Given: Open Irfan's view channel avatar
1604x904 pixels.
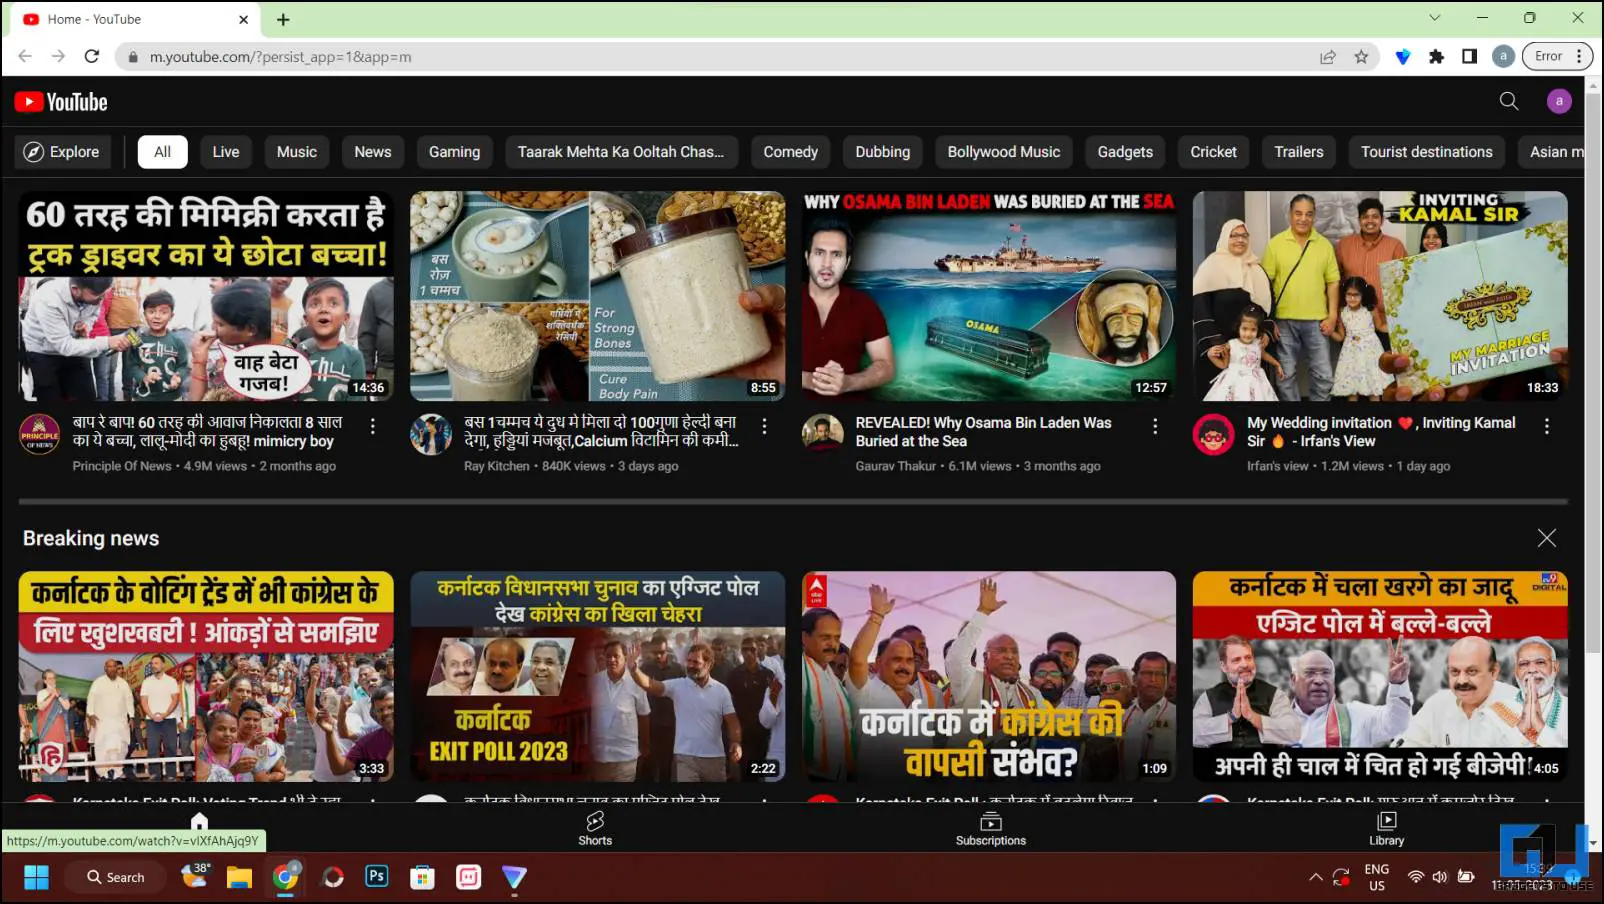Looking at the screenshot, I should pyautogui.click(x=1214, y=435).
